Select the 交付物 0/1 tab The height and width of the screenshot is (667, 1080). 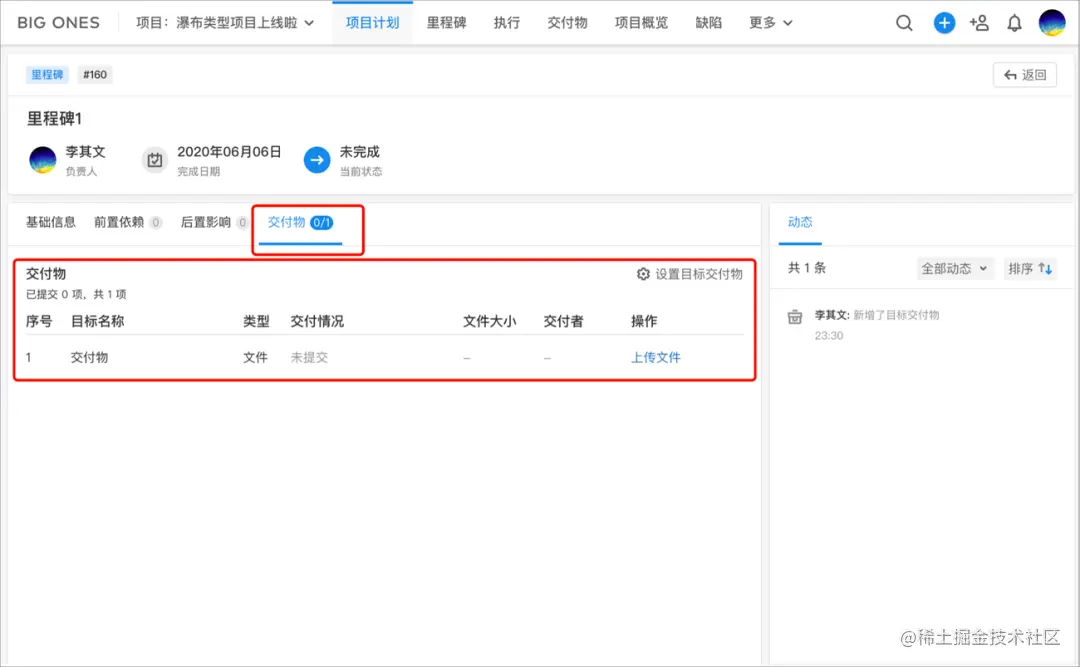[300, 222]
